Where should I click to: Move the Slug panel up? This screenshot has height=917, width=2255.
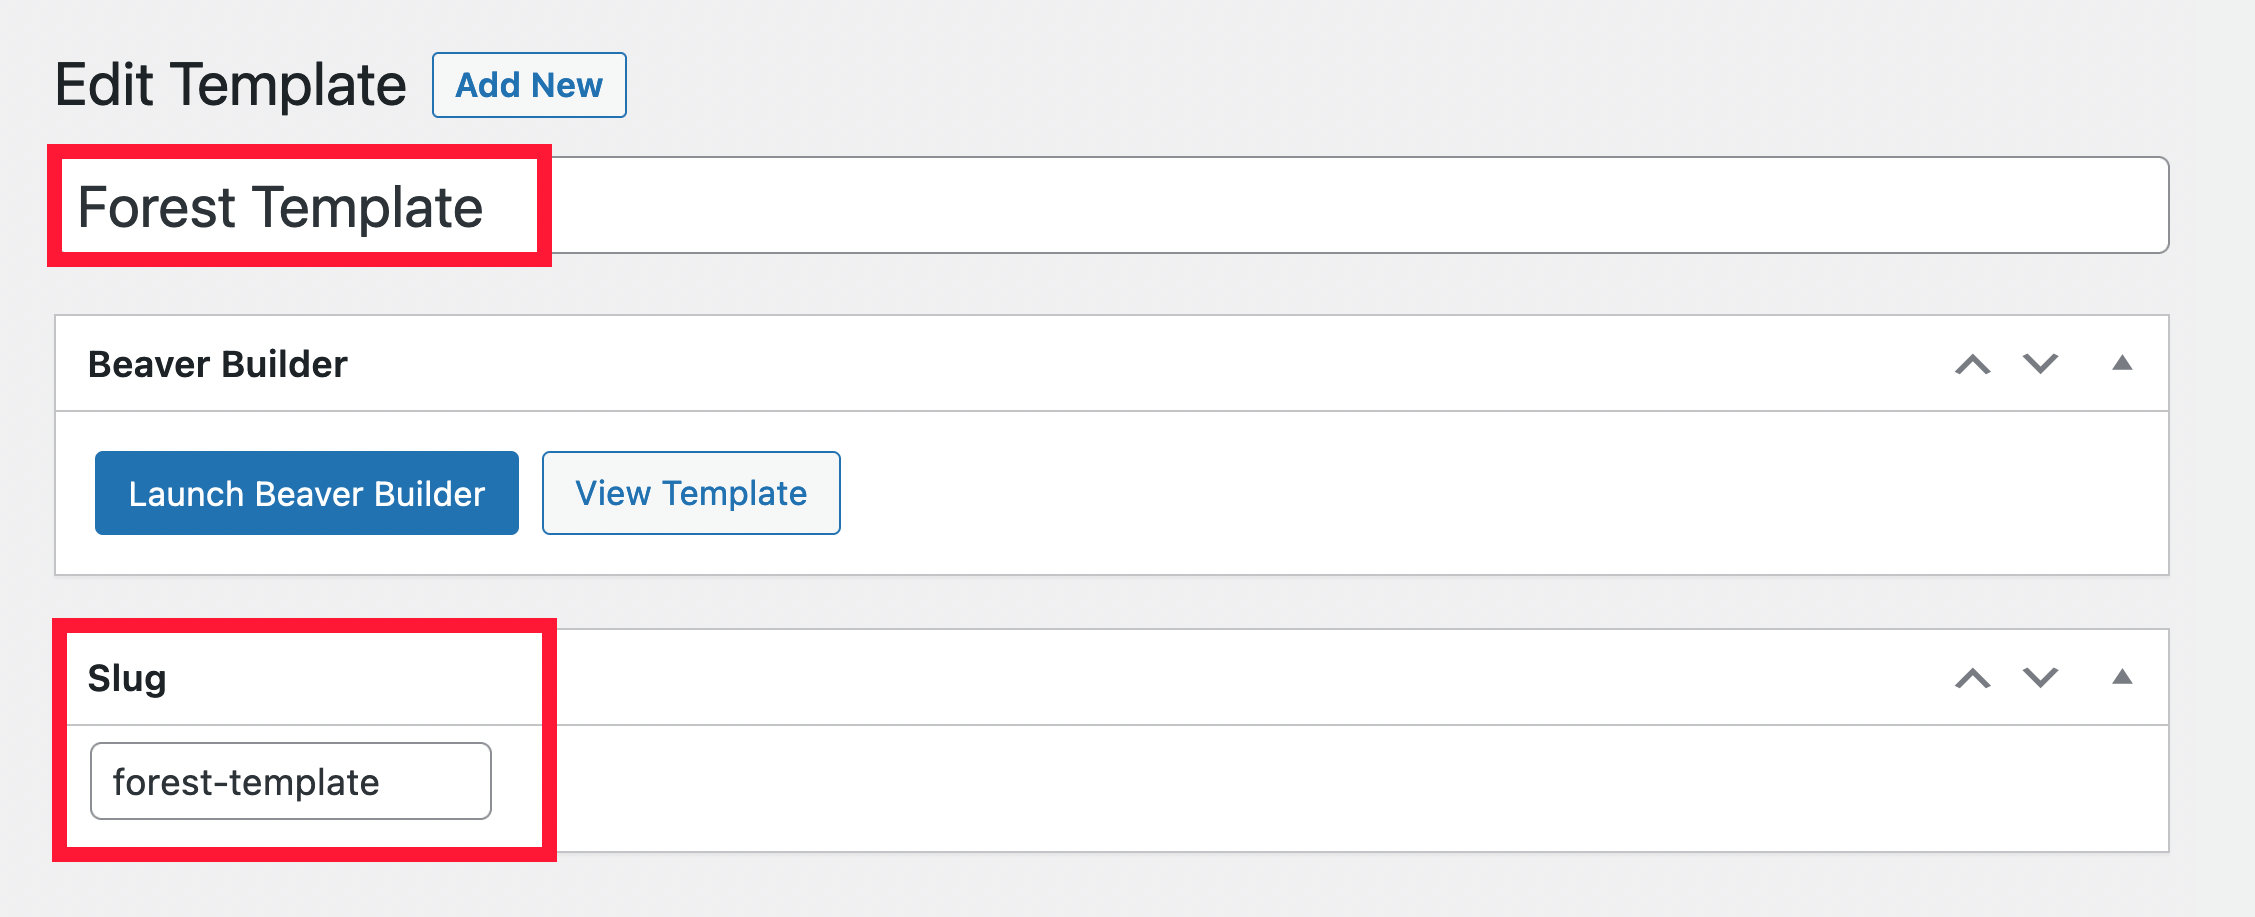point(1971,677)
